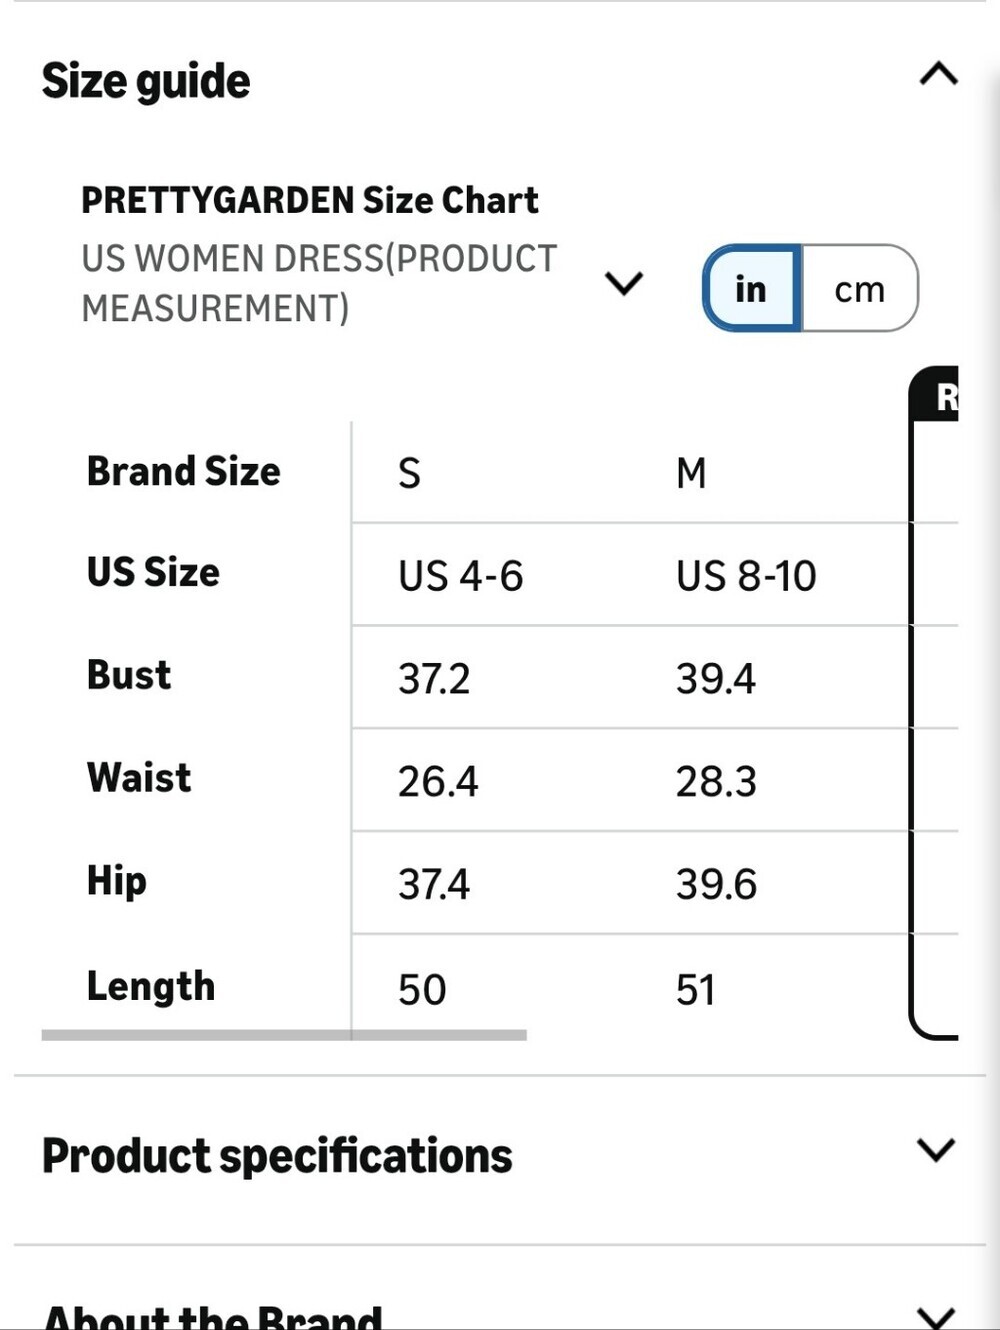1000x1330 pixels.
Task: Open the US Women Dress chart dropdown
Action: pyautogui.click(x=624, y=283)
